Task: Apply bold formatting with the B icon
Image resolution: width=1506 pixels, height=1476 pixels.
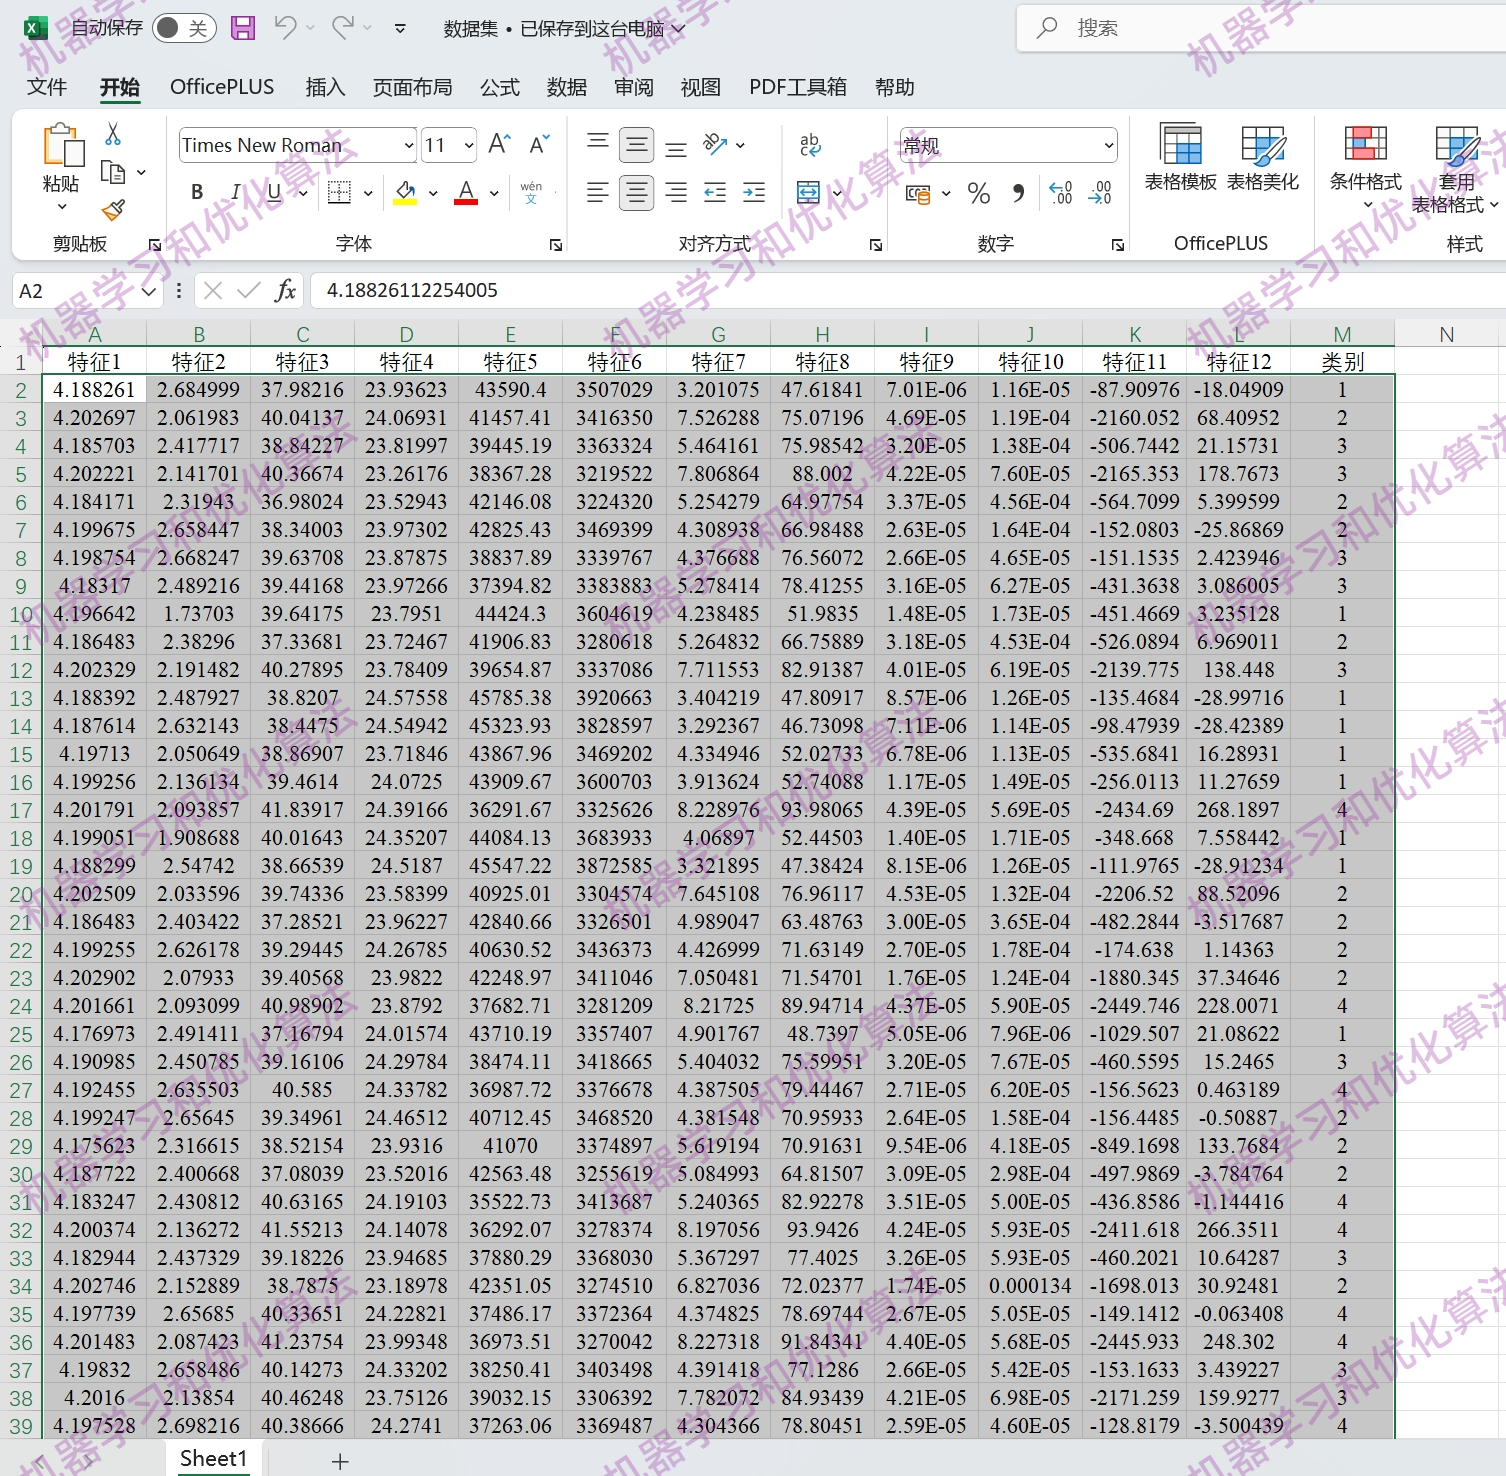Action: pyautogui.click(x=196, y=192)
